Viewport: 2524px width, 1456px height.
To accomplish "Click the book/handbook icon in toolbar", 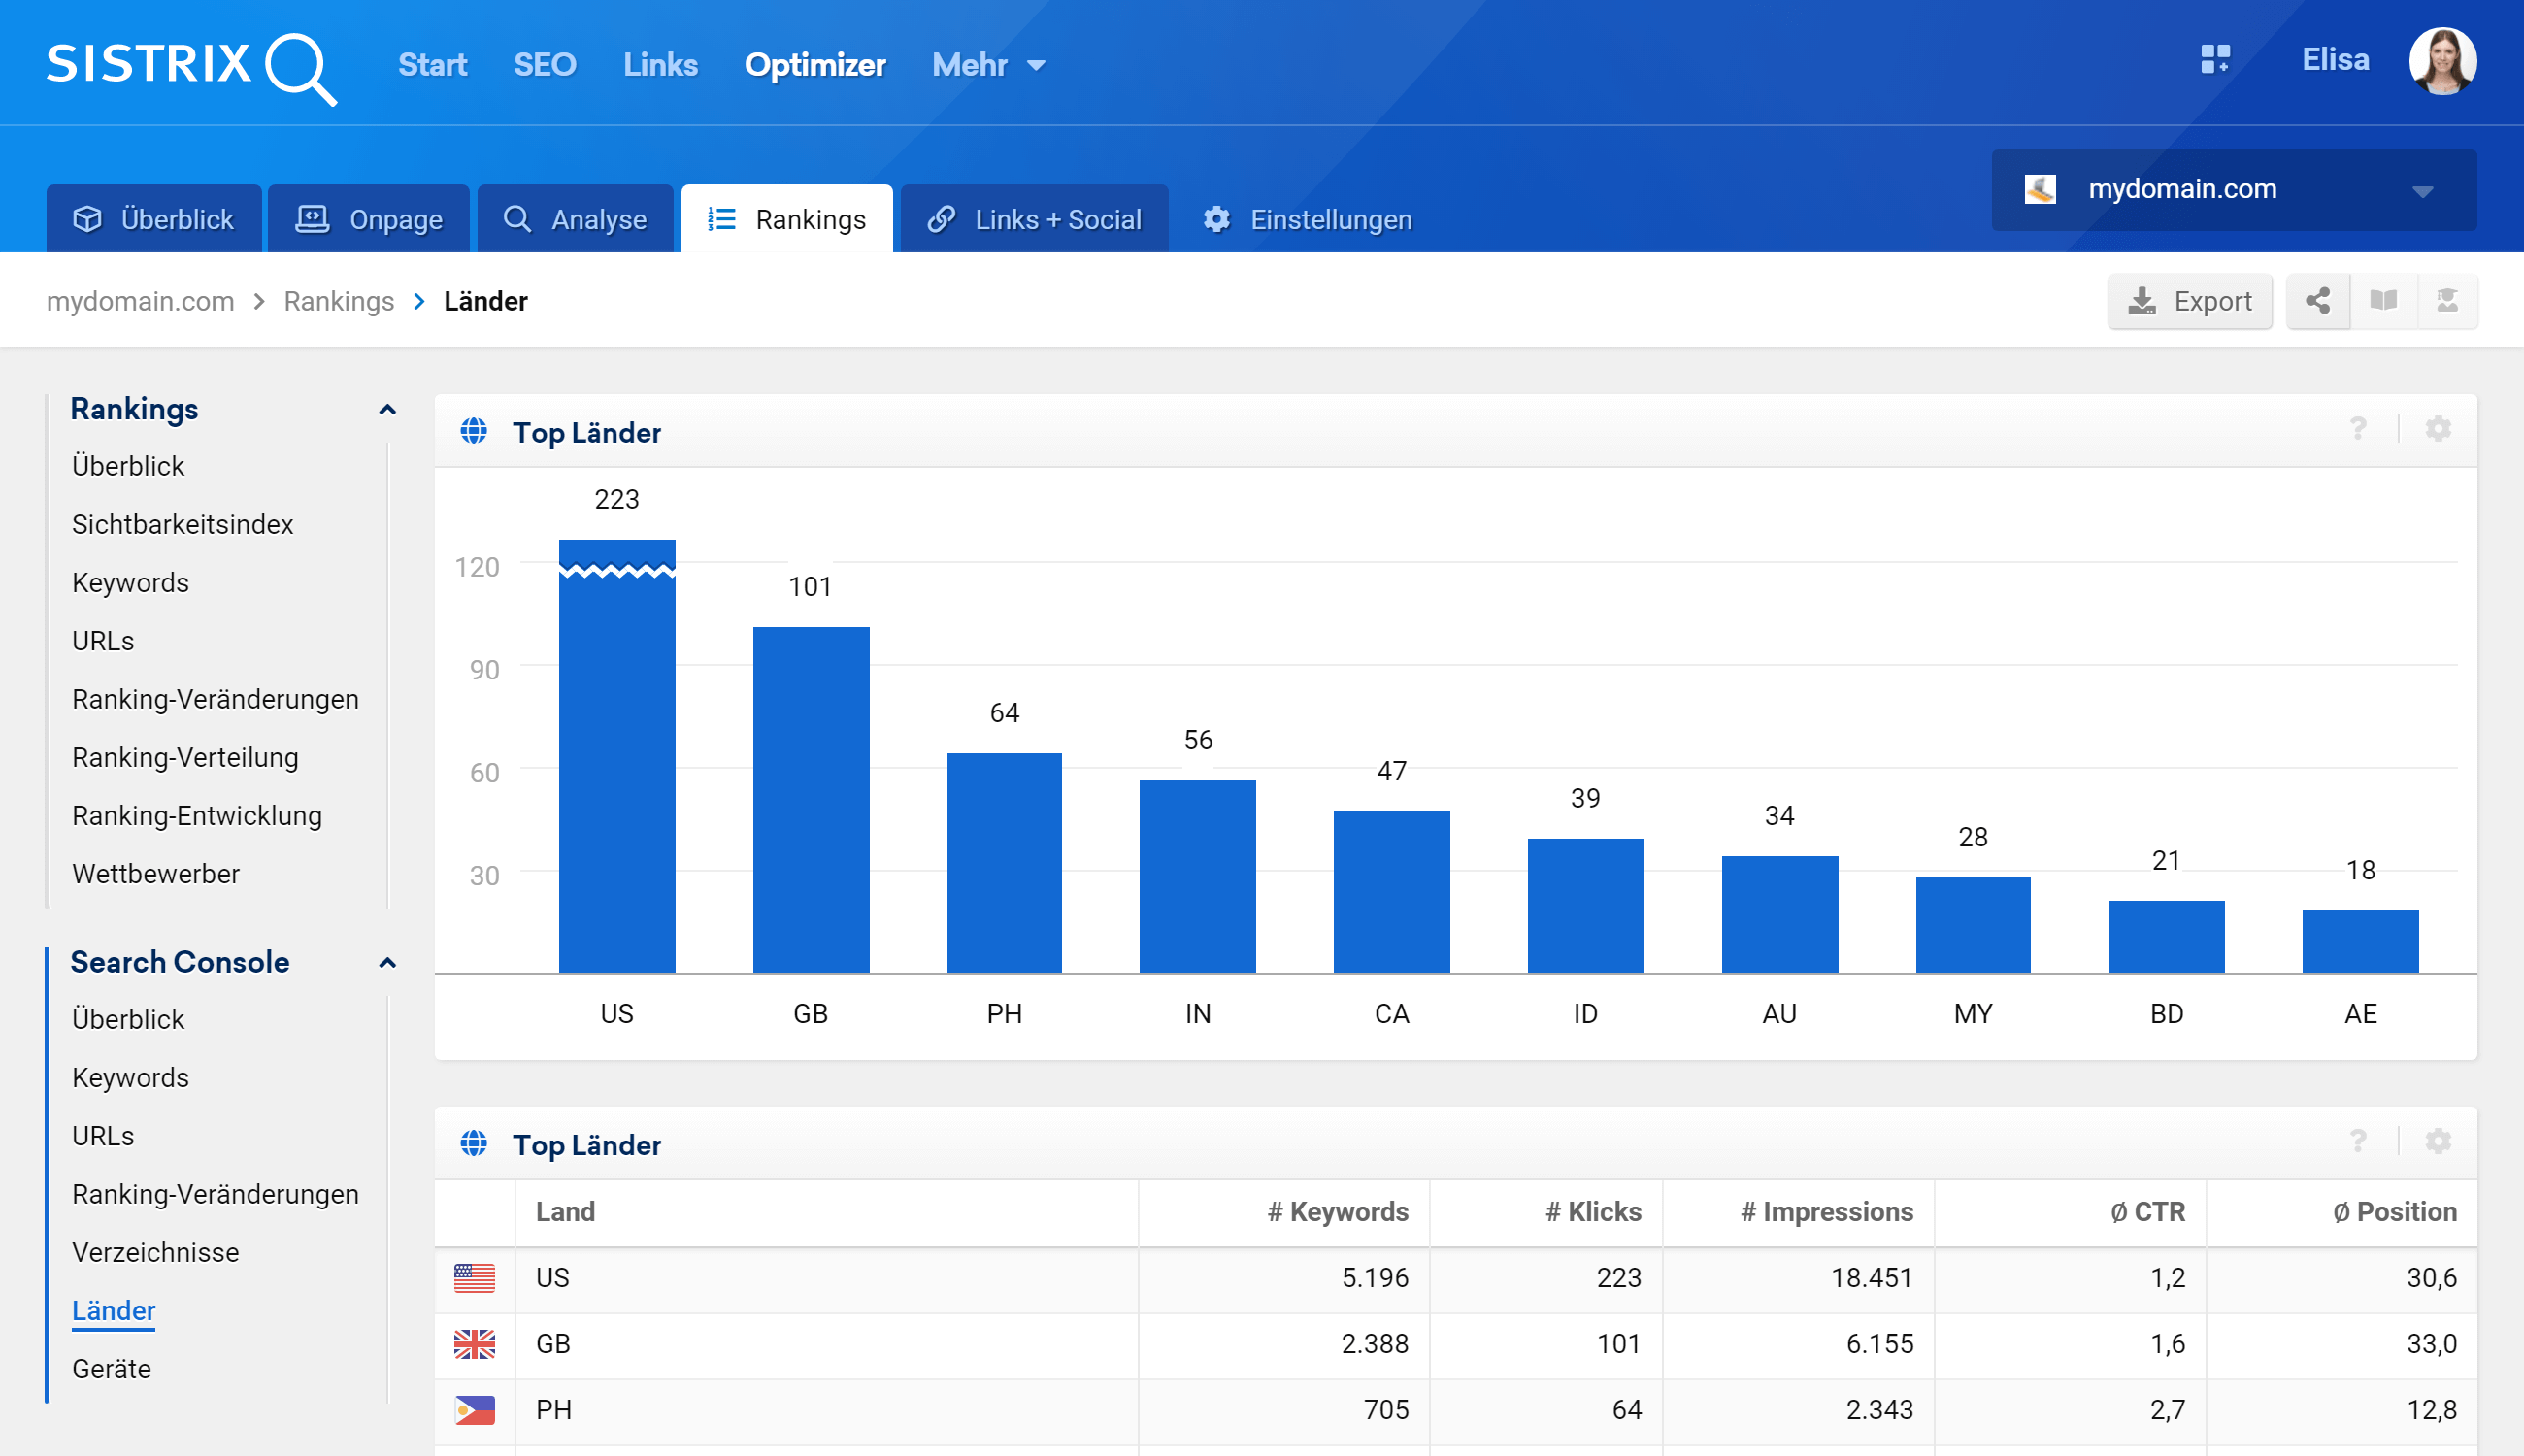I will pos(2383,301).
